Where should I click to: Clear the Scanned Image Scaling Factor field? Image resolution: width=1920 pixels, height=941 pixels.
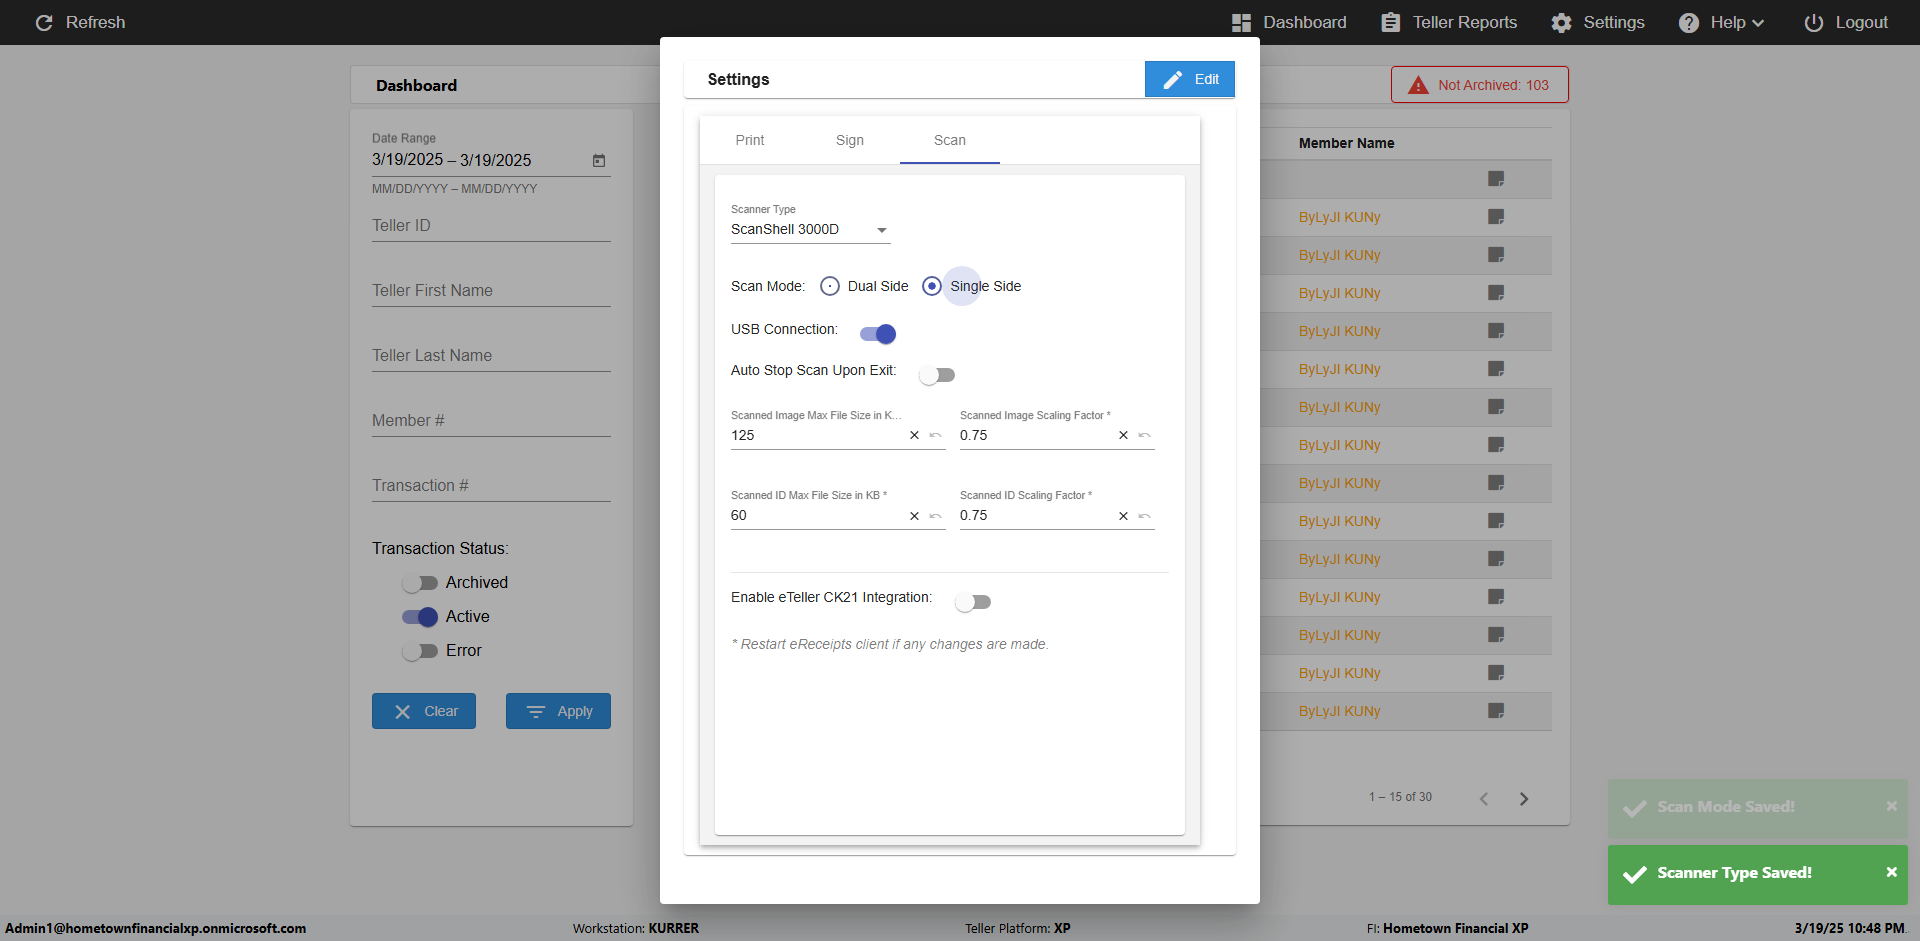click(x=1123, y=435)
